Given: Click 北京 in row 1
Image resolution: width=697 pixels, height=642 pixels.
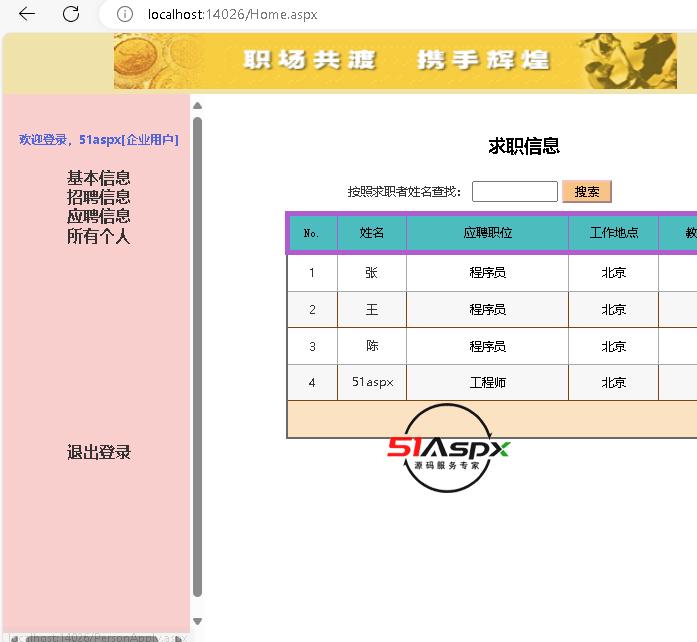Looking at the screenshot, I should (x=613, y=273).
